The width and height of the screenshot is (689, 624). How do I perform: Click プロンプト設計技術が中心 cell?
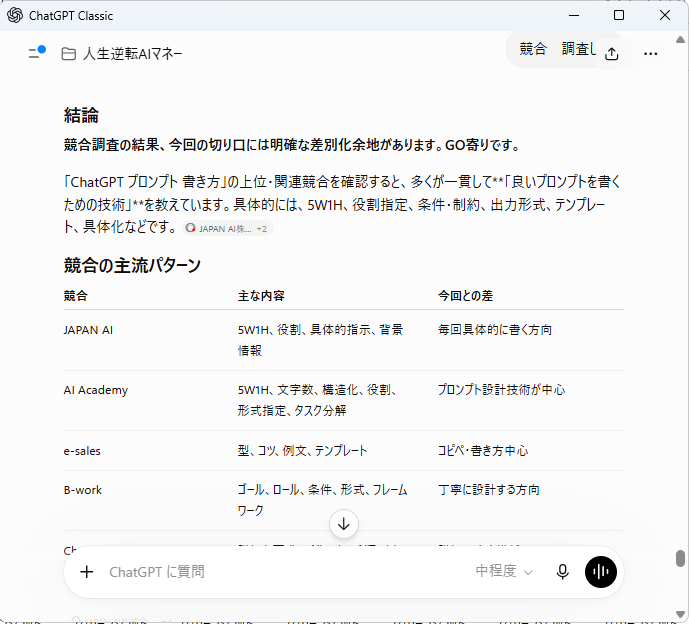501,390
